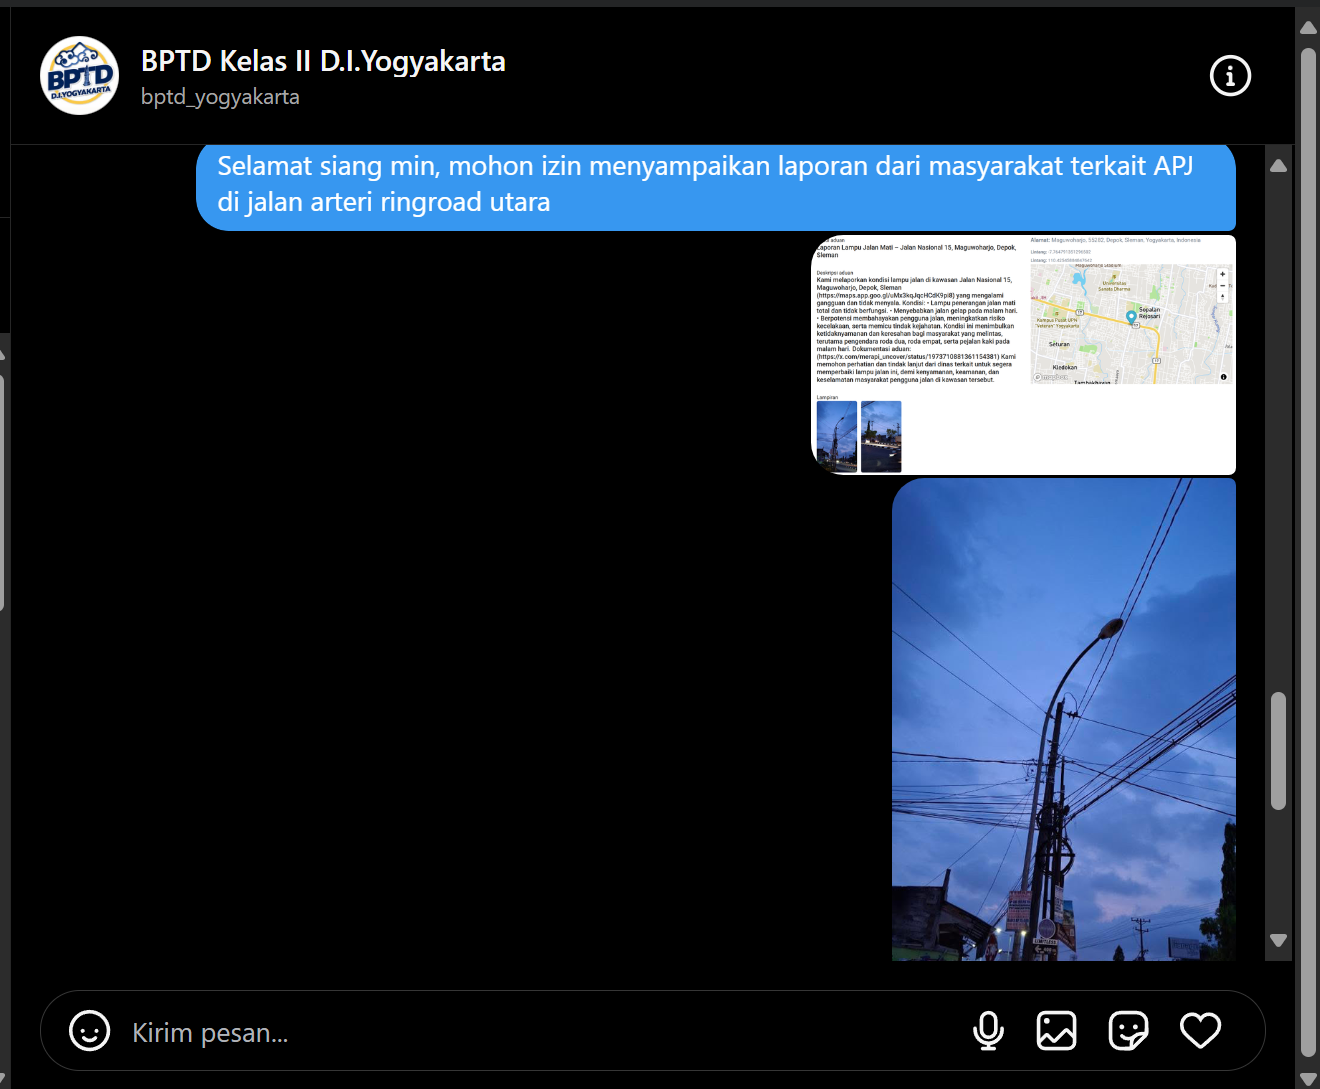This screenshot has width=1320, height=1089.
Task: Record a voice clip with microphone icon
Action: point(988,1031)
